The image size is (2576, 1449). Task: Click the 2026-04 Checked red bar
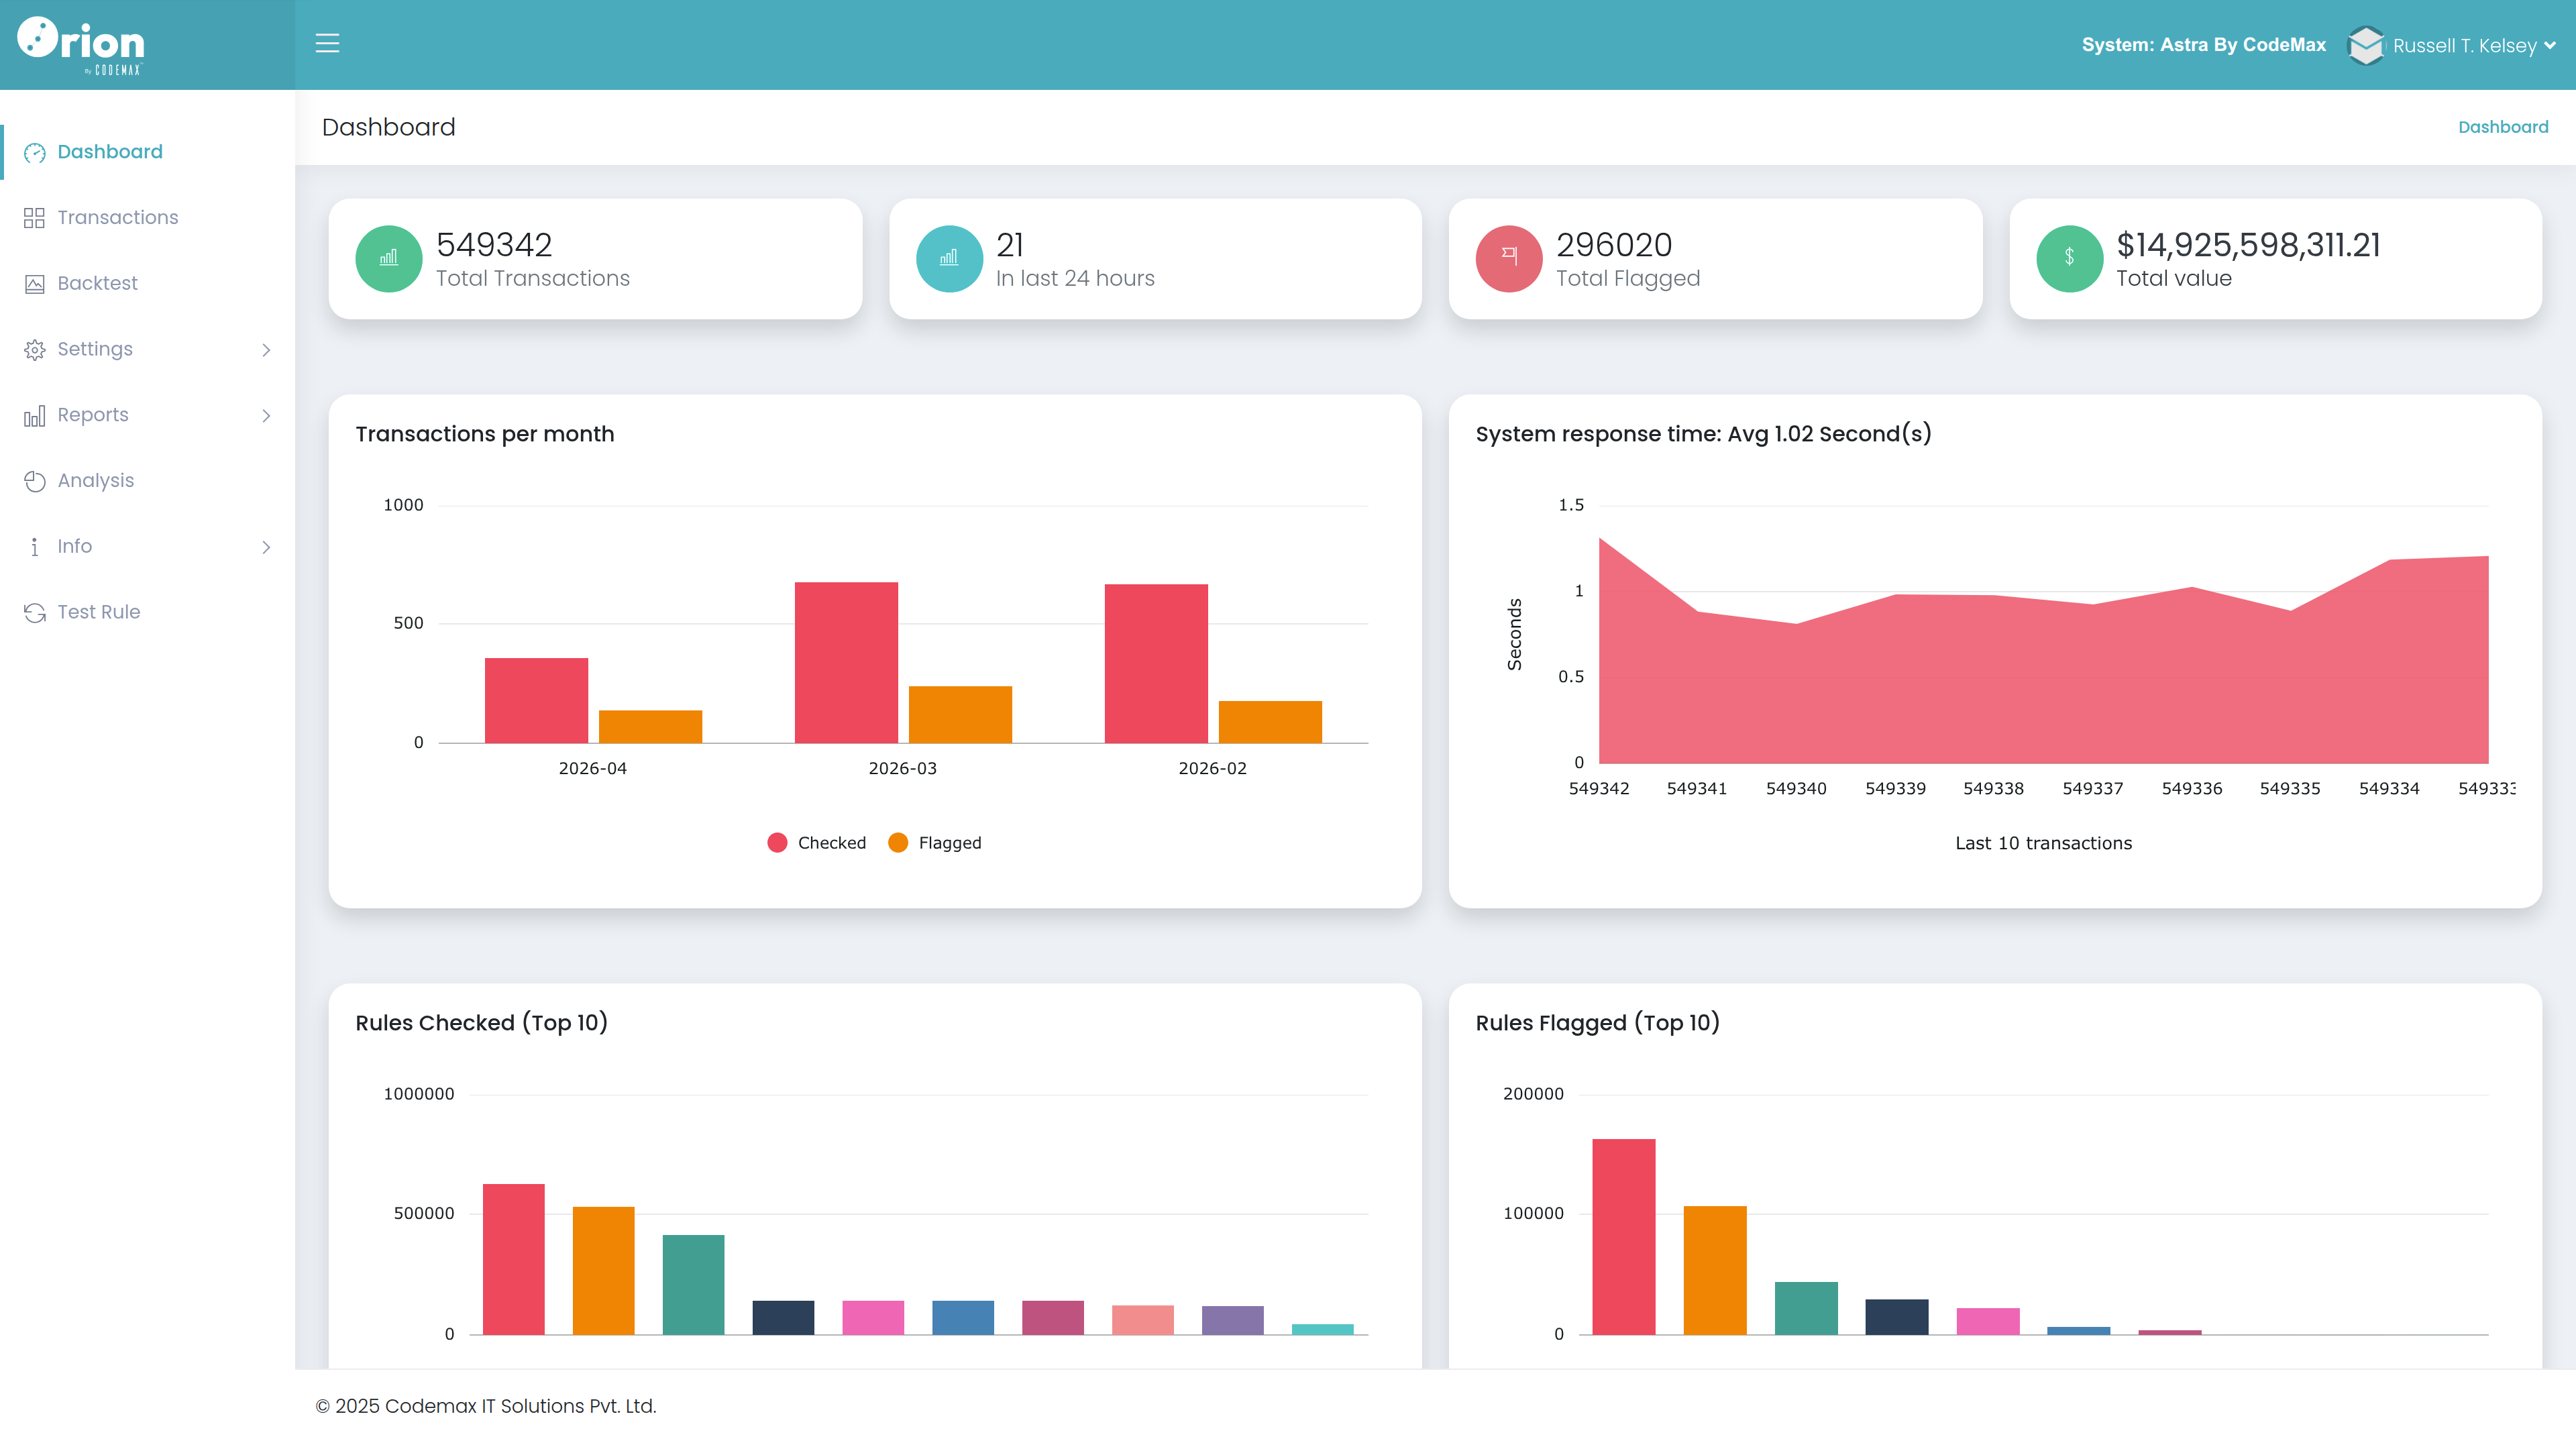click(537, 700)
